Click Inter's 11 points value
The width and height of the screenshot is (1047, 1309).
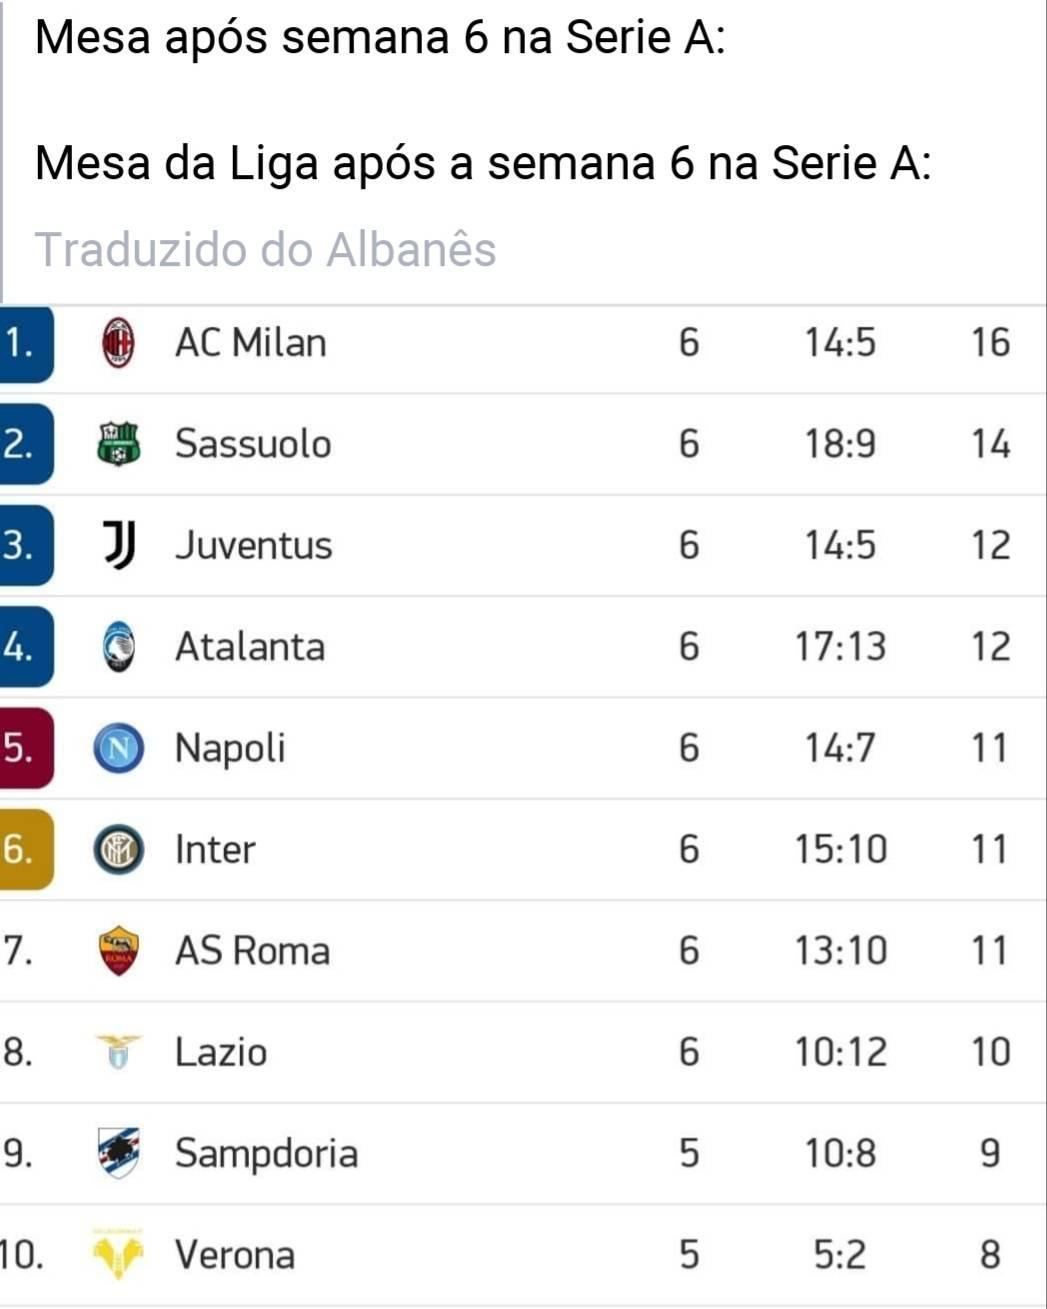tap(990, 850)
